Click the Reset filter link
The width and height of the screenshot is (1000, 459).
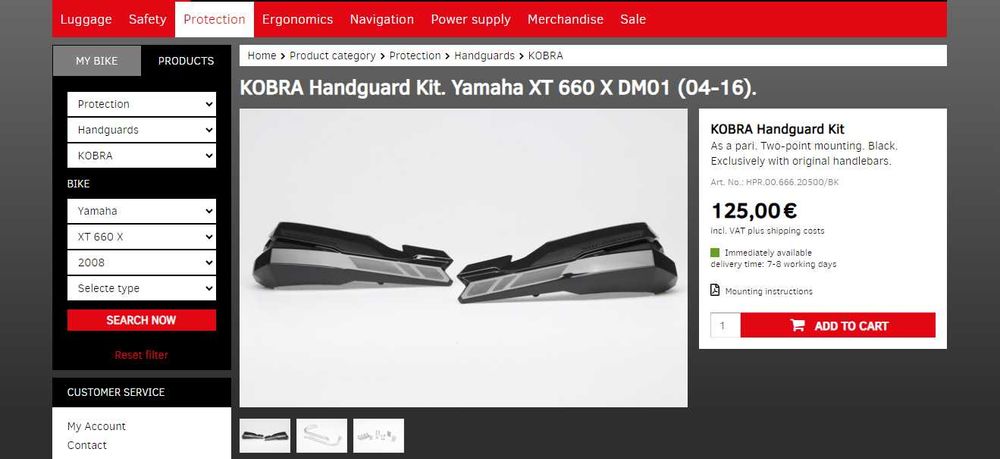(142, 355)
